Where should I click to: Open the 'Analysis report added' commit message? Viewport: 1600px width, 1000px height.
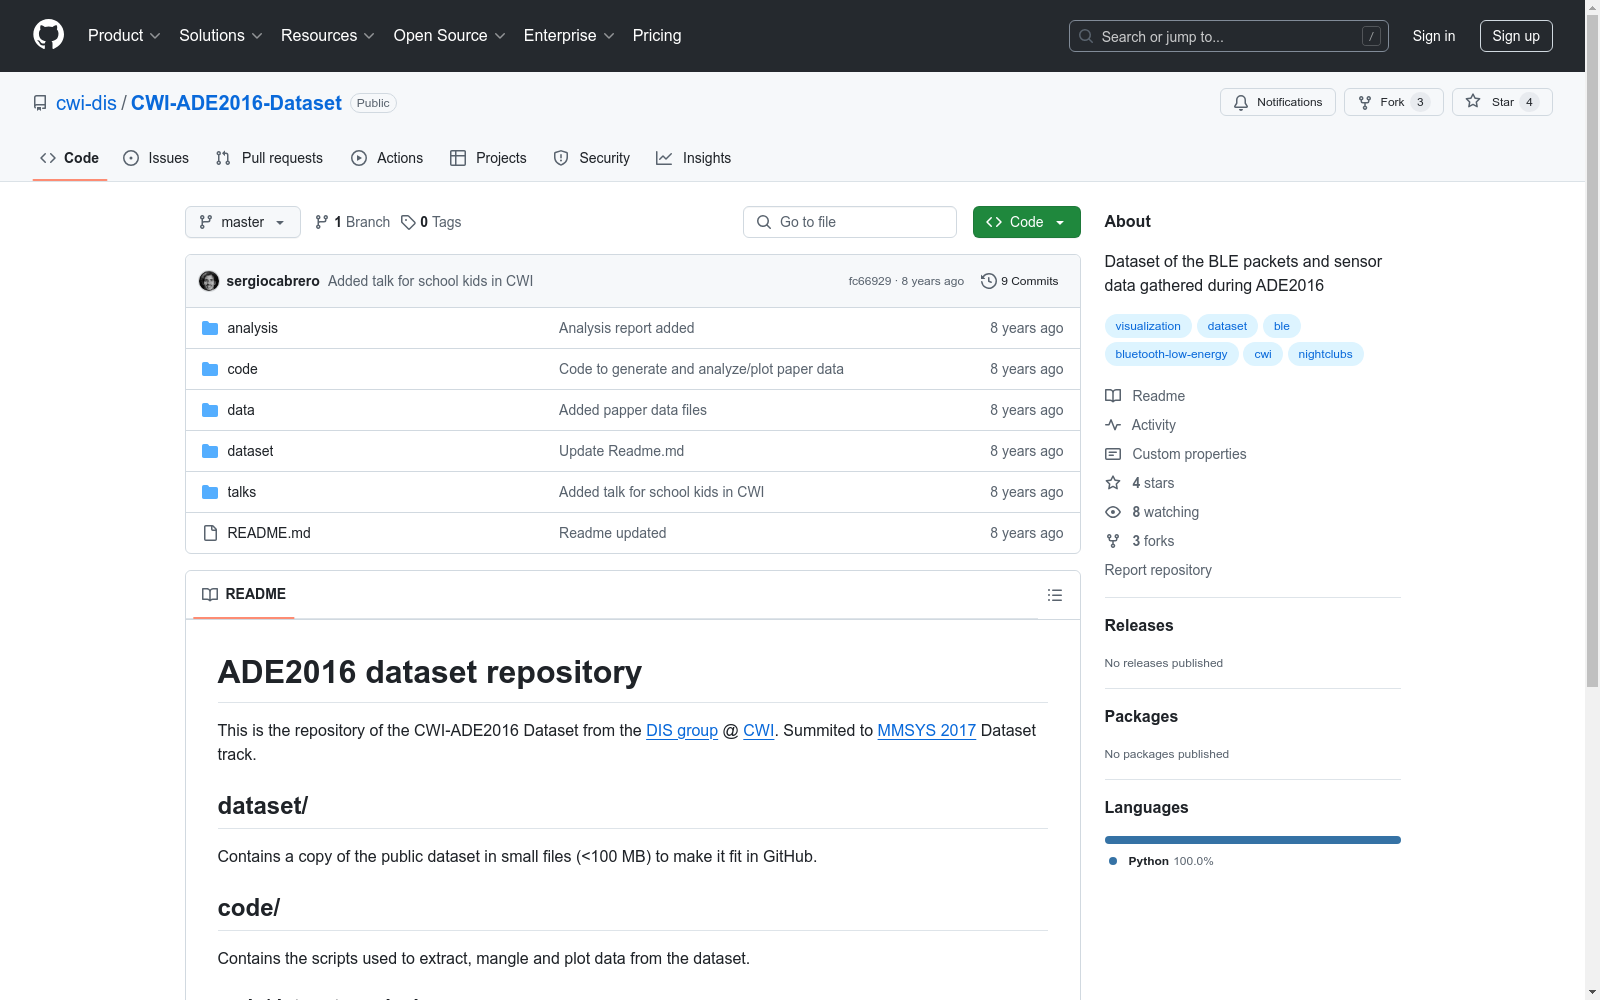(626, 328)
